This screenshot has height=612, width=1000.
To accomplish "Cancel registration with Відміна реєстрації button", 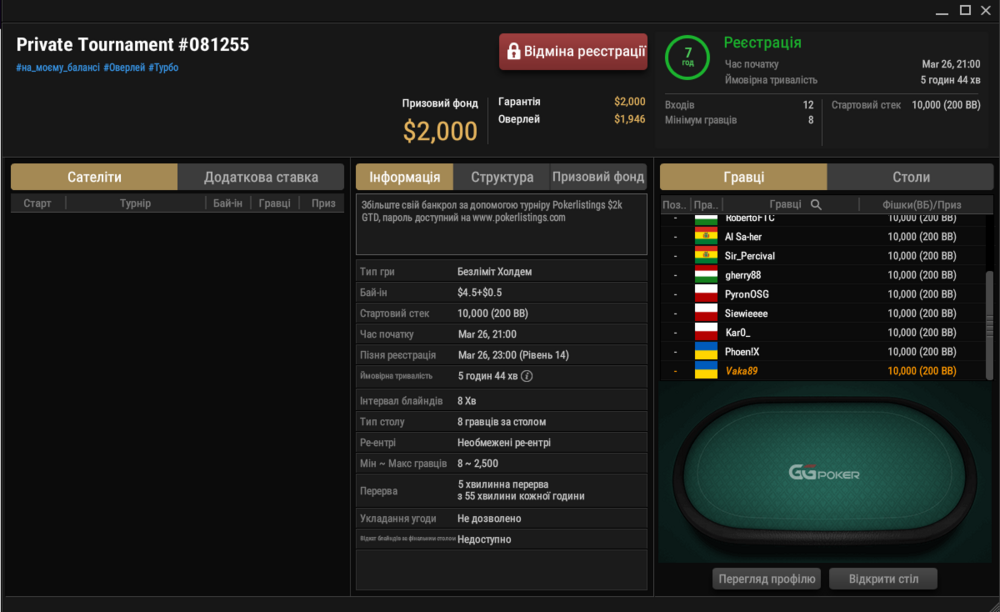I will tap(573, 52).
